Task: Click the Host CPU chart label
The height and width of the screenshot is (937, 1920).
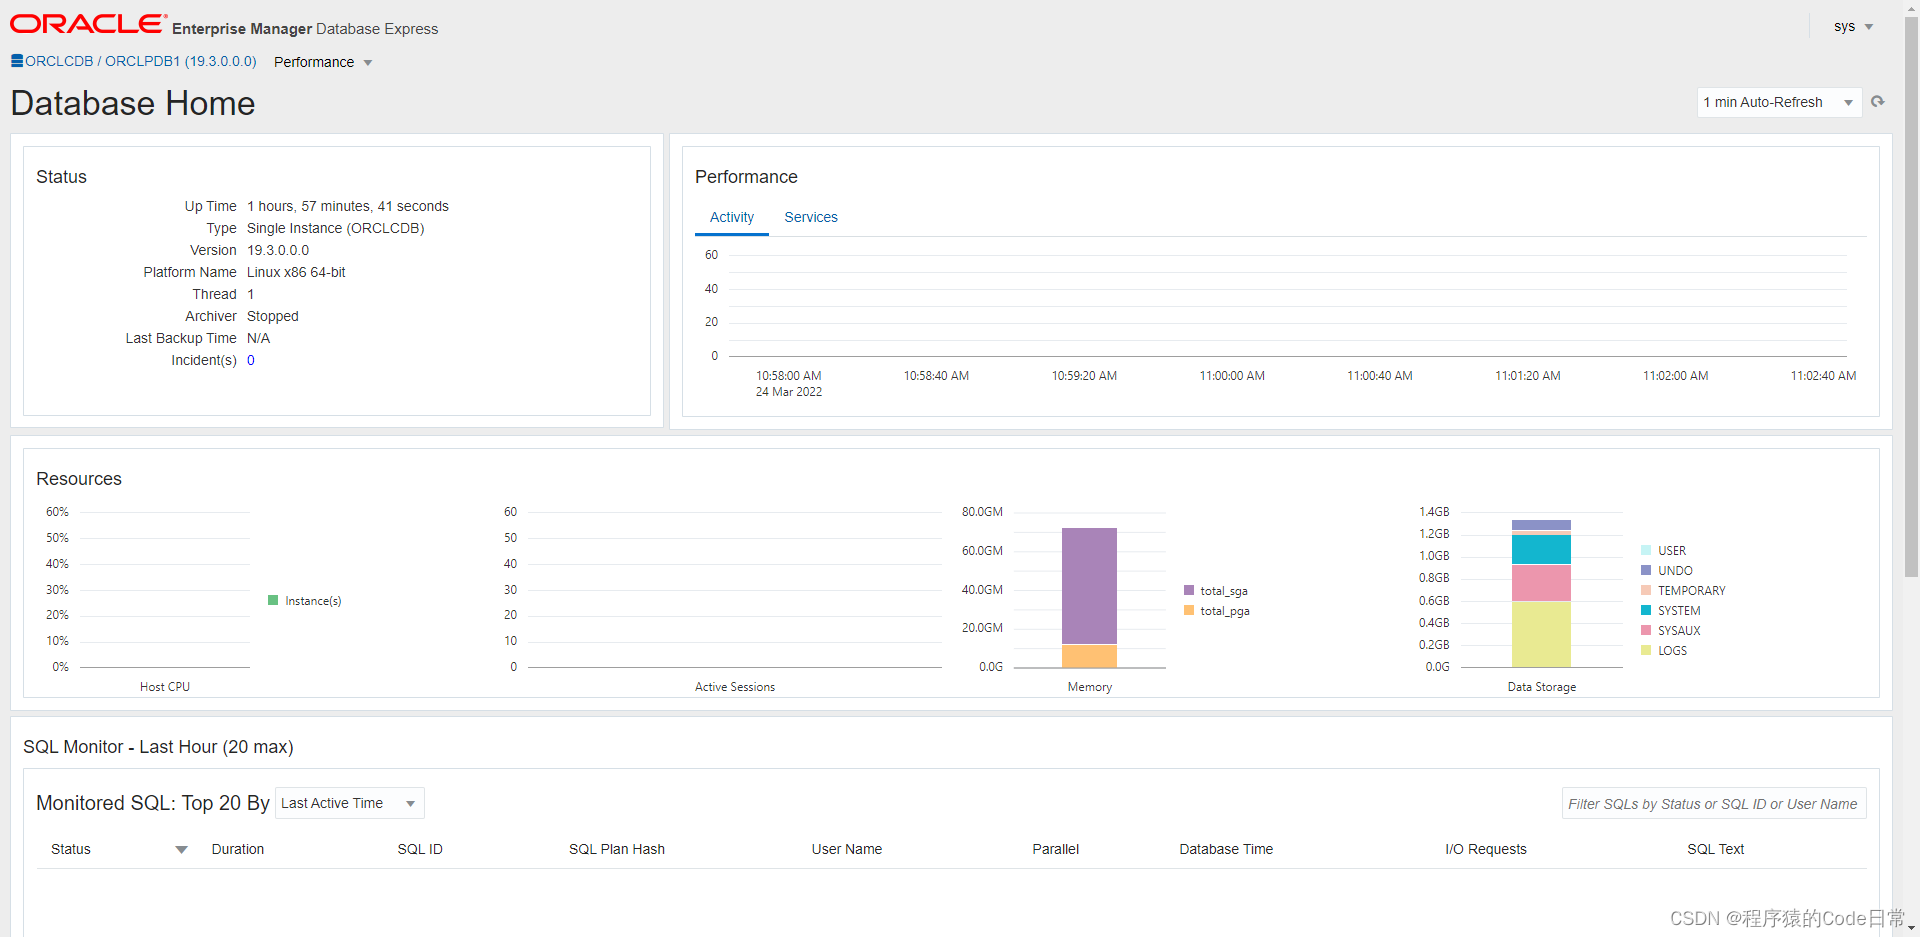Action: 165,687
